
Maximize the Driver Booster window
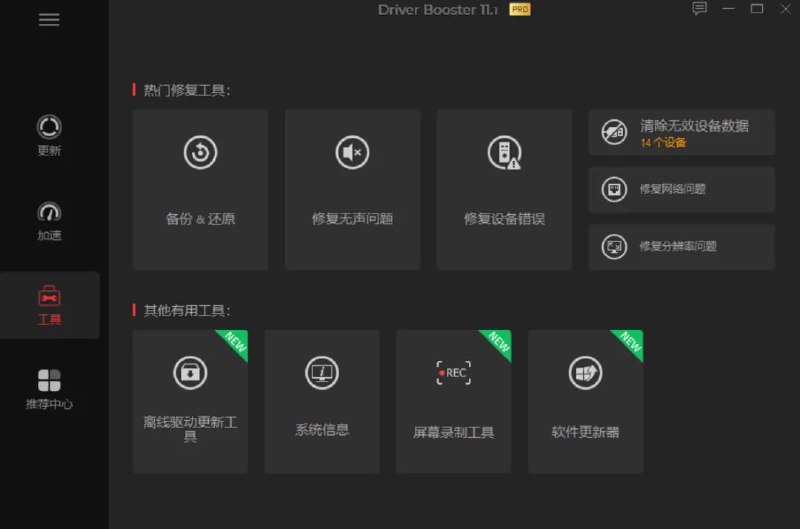click(x=757, y=9)
